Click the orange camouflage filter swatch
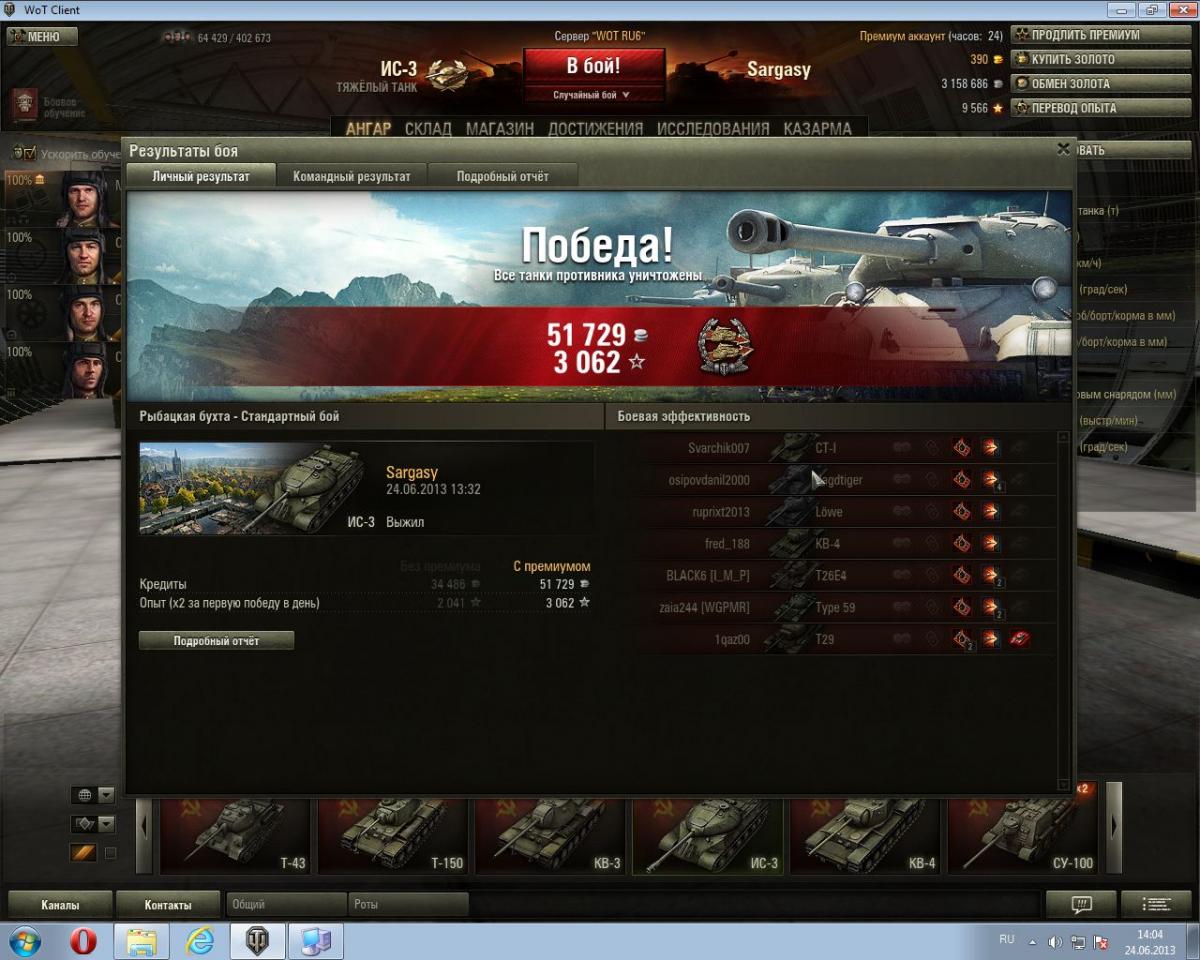1200x960 pixels. tap(82, 853)
